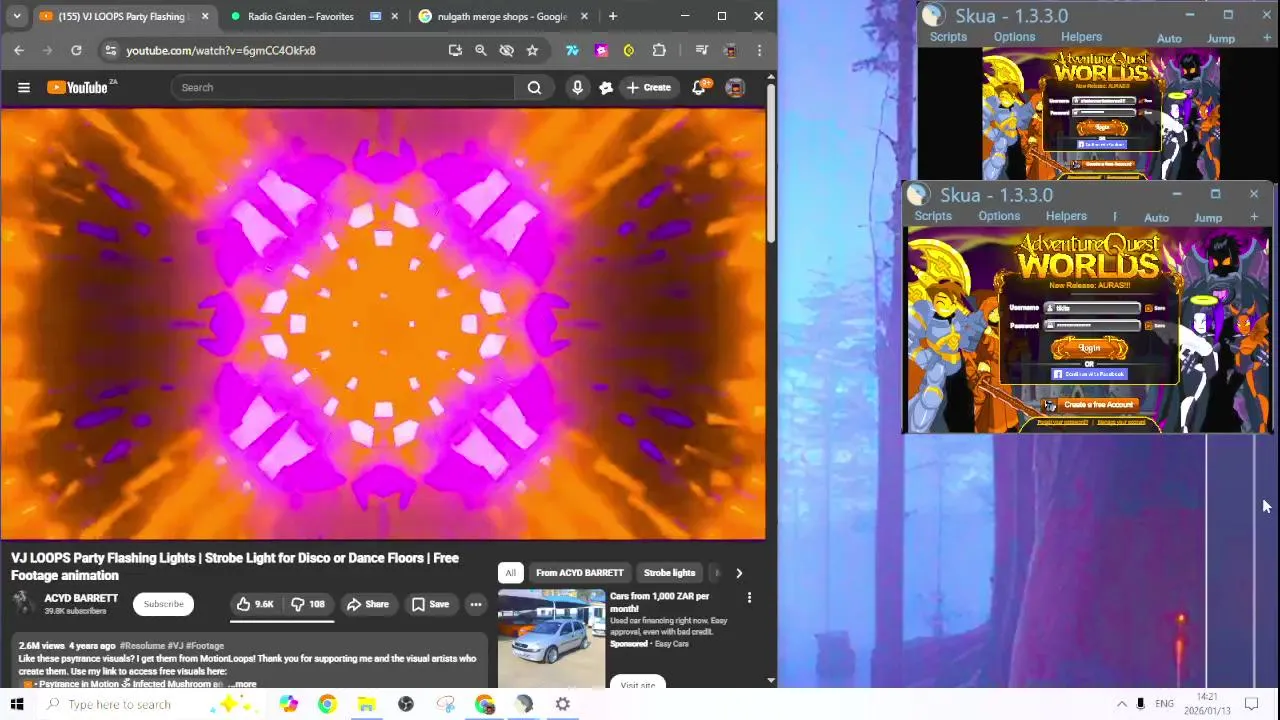Open ACYD BARRETT channel name link
This screenshot has width=1280, height=720.
coord(81,598)
